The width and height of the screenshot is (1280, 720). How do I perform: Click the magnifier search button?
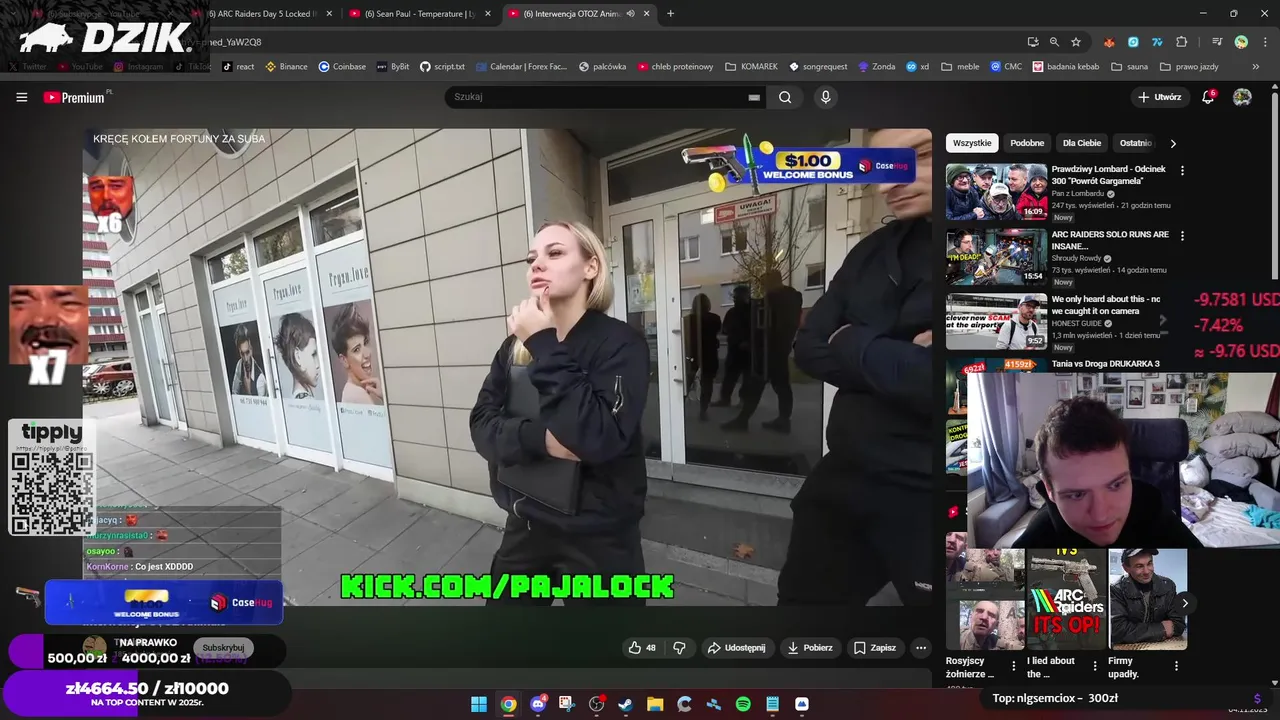coord(785,97)
